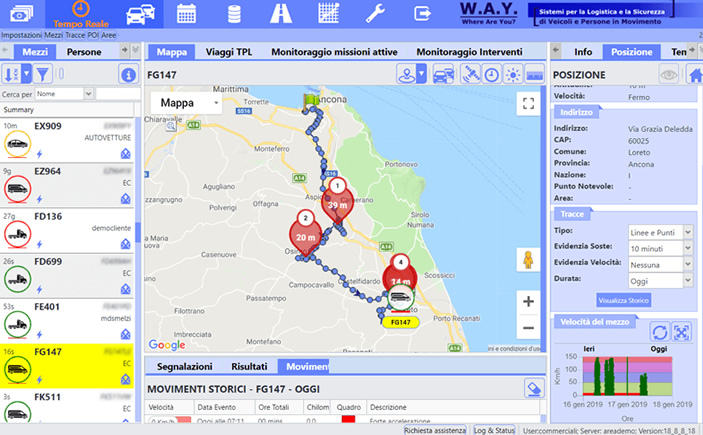
Task: Refresh the Velocità del mezzo chart
Action: point(660,332)
